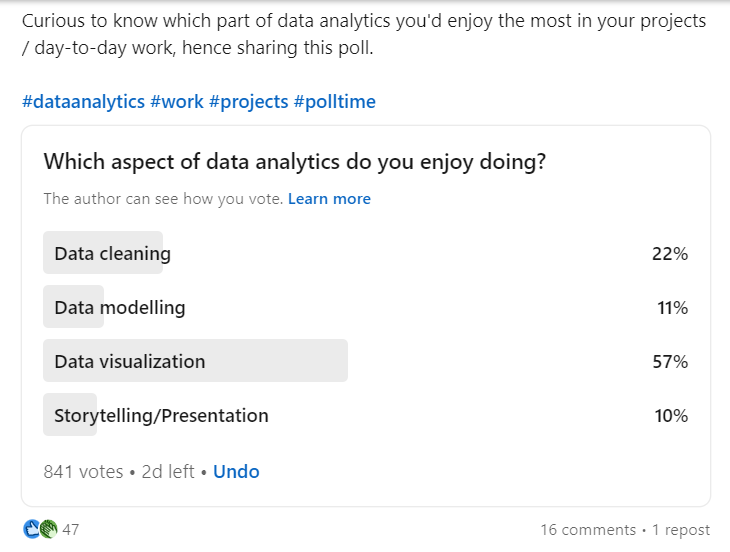This screenshot has height=552, width=730.
Task: Select the Data cleaning poll option
Action: click(112, 254)
